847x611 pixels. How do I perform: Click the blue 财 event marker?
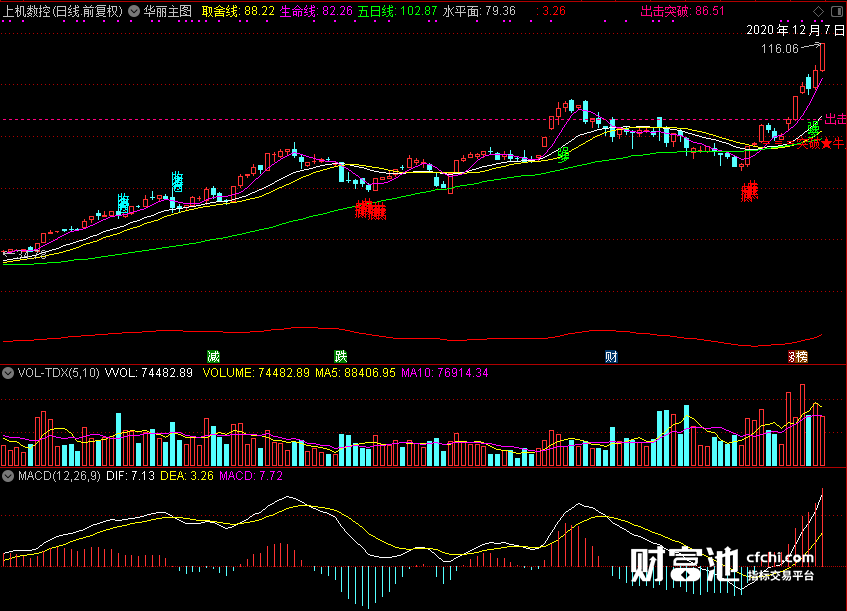tap(611, 357)
